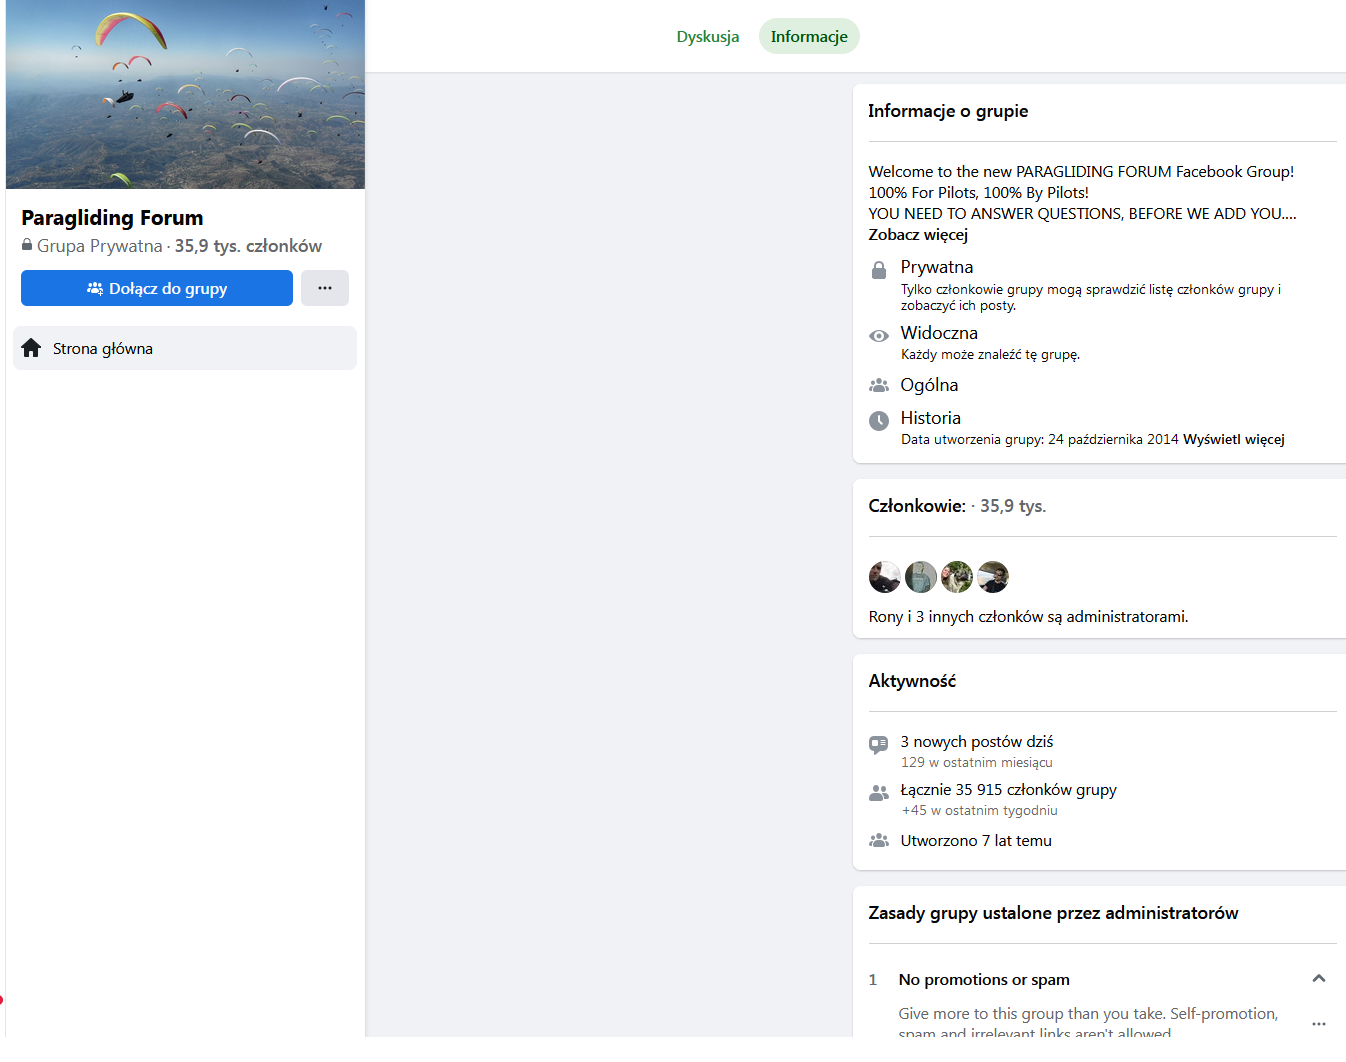Click the Członkowie: heading
This screenshot has width=1346, height=1062.
pyautogui.click(x=917, y=506)
